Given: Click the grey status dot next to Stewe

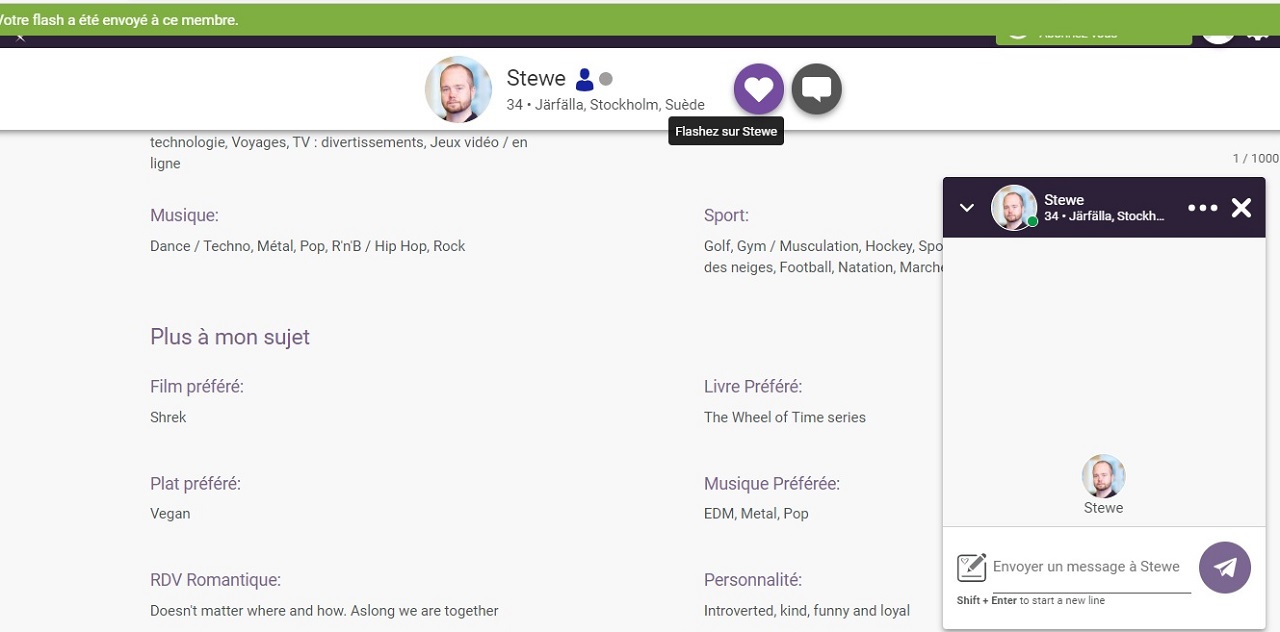Looking at the screenshot, I should click(x=606, y=79).
